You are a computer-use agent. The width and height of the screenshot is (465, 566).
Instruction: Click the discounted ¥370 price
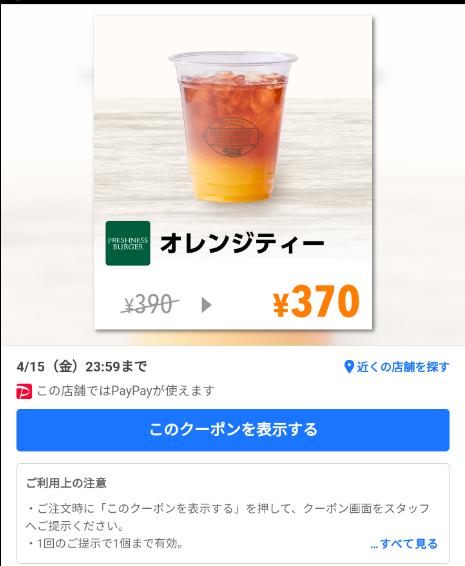click(x=316, y=301)
